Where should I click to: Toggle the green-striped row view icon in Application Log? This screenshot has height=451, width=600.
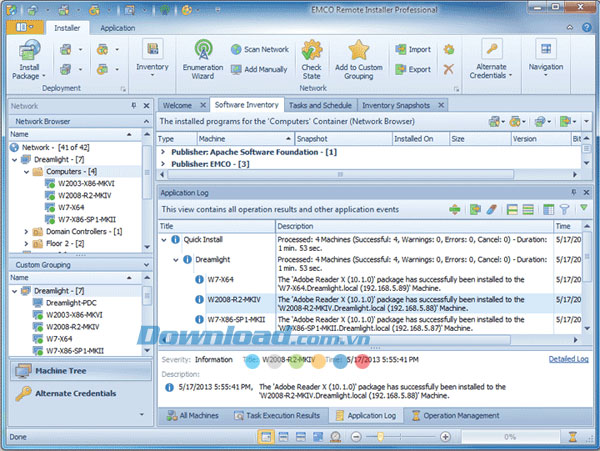[528, 209]
